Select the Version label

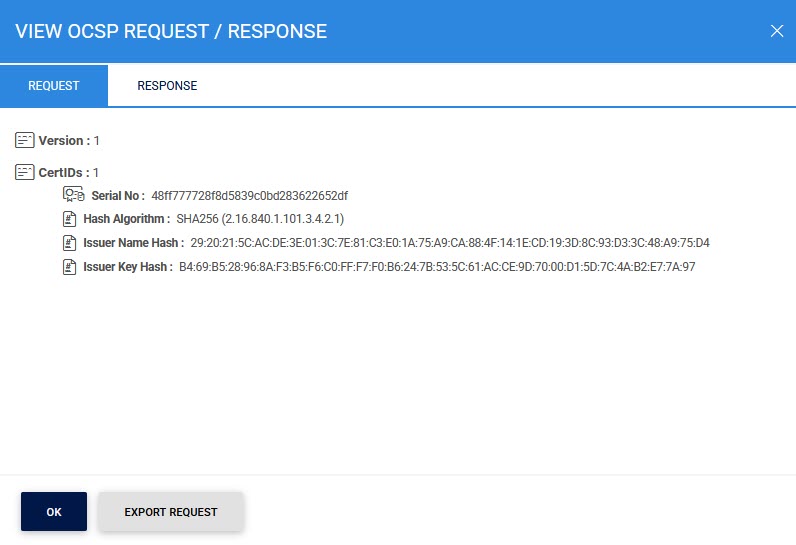pyautogui.click(x=63, y=141)
